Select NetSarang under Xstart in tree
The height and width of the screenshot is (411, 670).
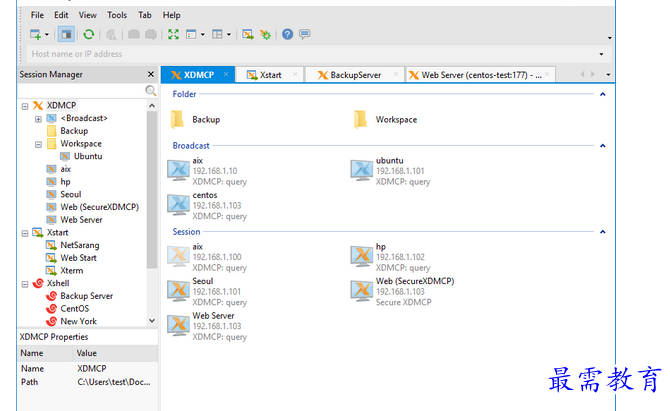coord(79,245)
